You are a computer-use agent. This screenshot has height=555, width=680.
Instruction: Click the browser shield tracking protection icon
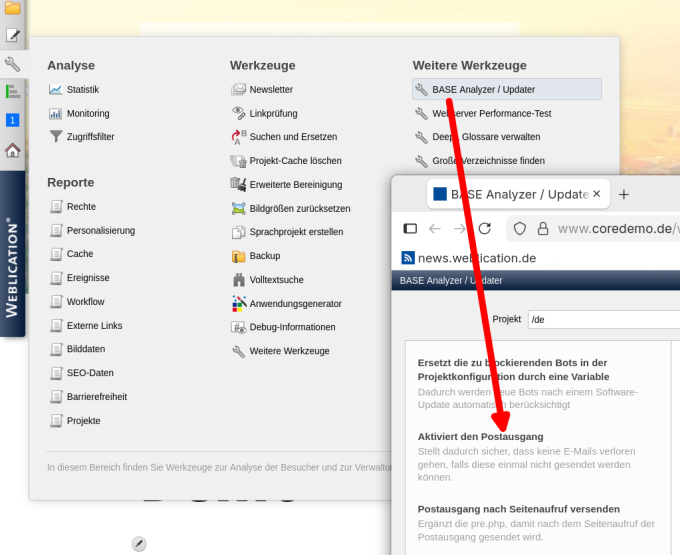(x=519, y=229)
